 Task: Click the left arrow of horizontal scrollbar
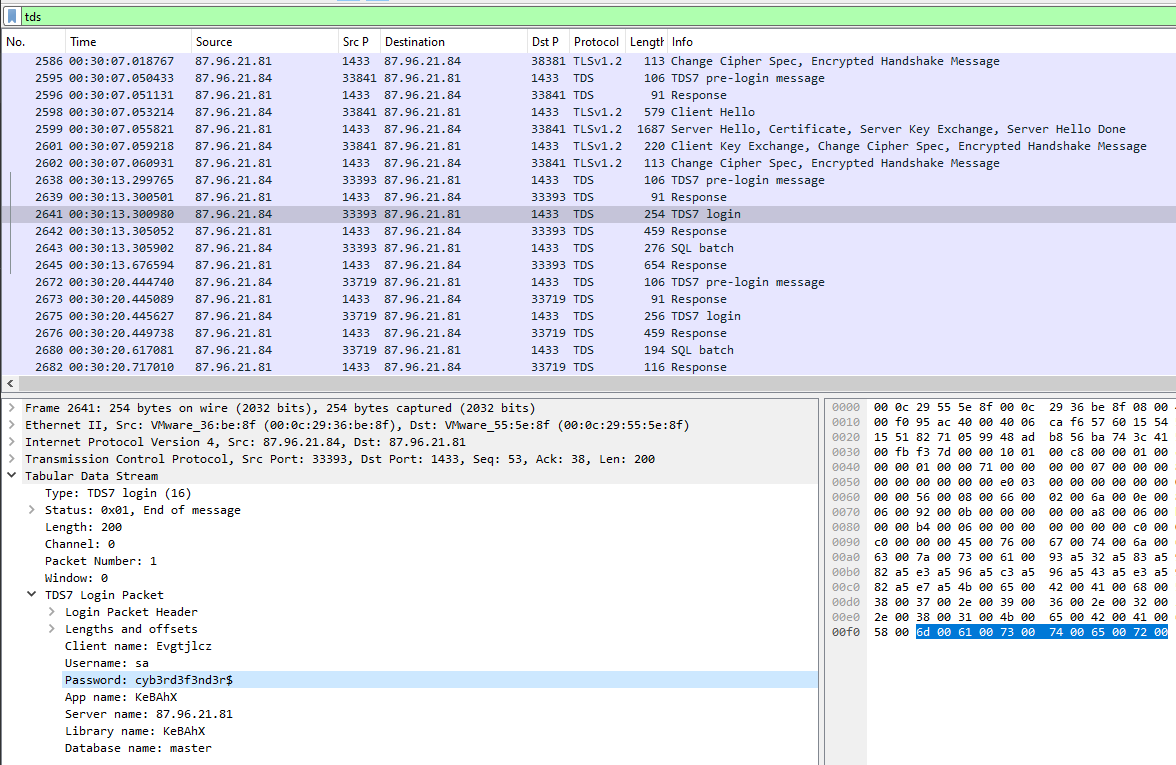pyautogui.click(x=11, y=384)
